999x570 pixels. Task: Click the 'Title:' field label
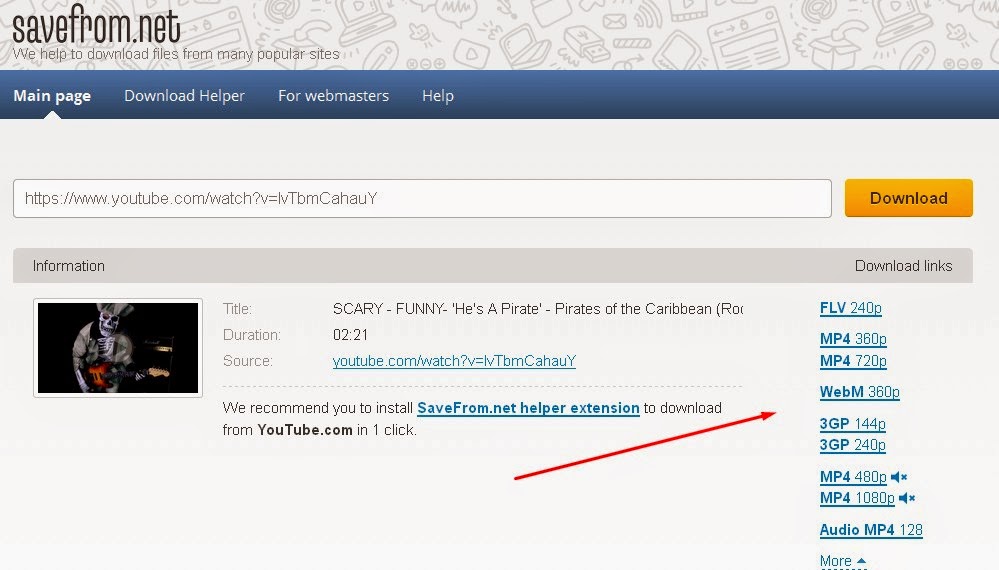pyautogui.click(x=238, y=309)
